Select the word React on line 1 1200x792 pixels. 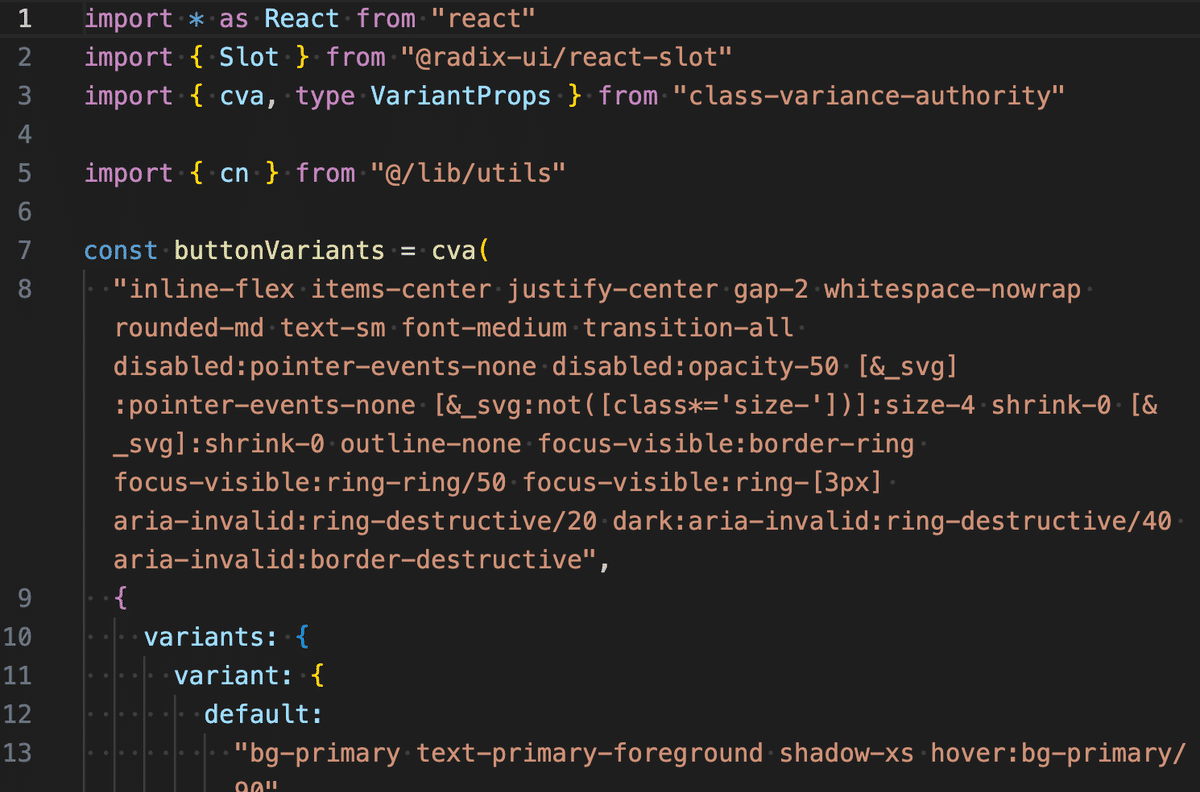(301, 18)
